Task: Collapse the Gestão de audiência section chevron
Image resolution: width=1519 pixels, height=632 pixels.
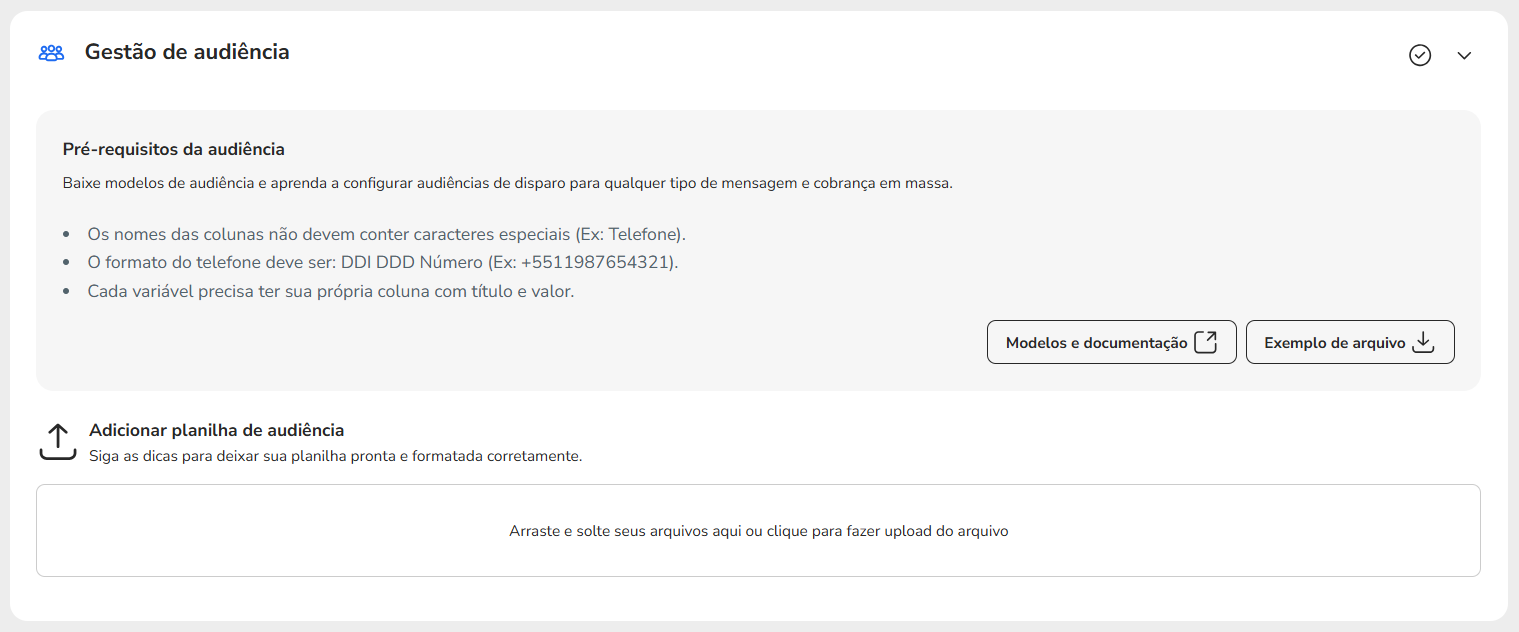Action: [1464, 56]
